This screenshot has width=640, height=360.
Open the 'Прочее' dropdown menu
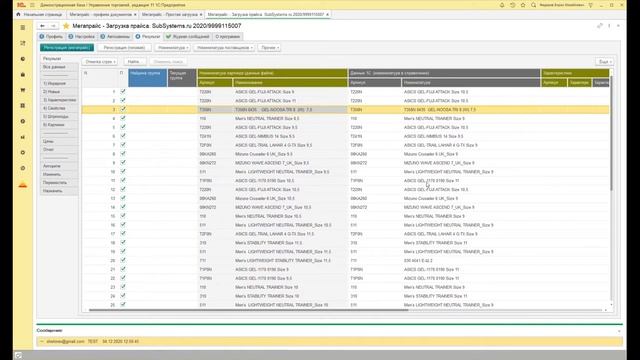point(269,48)
